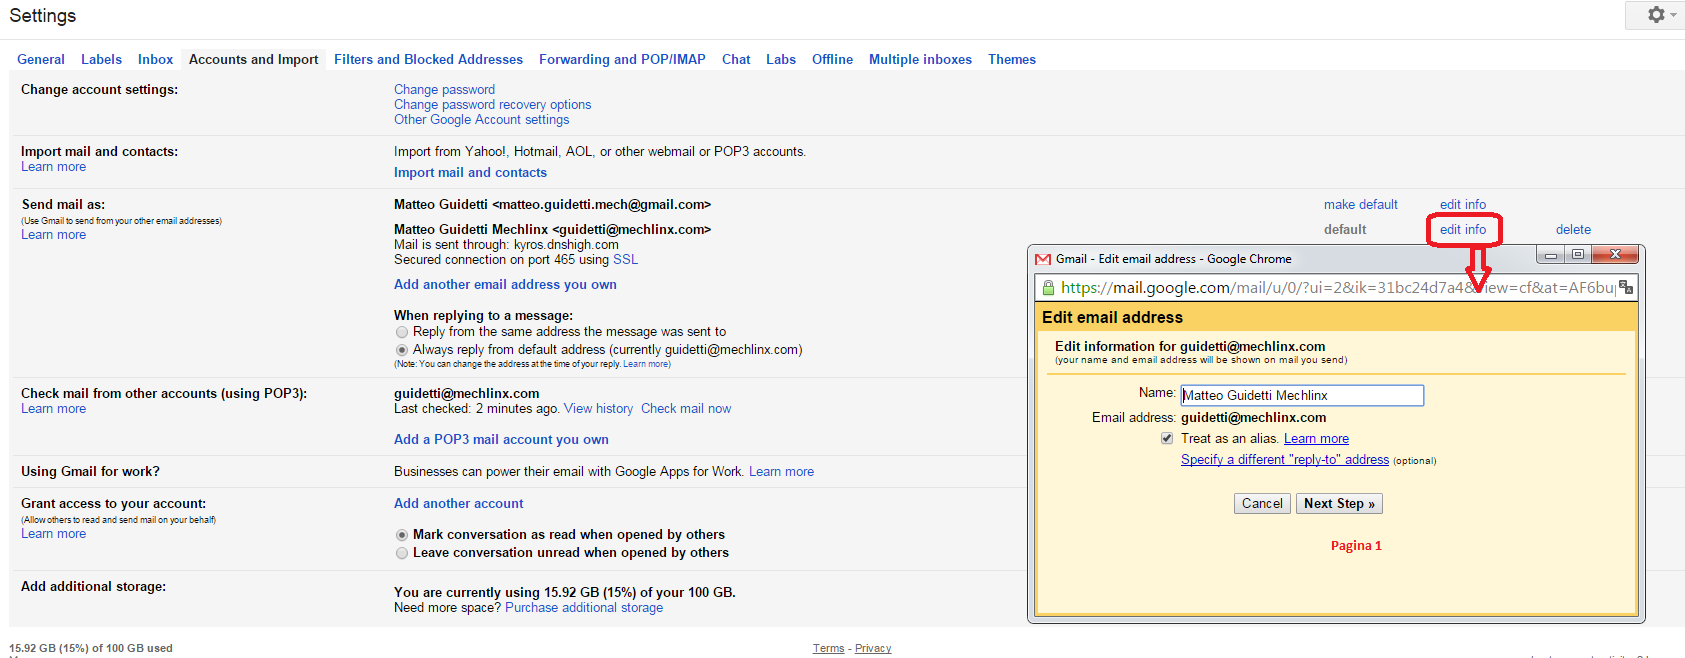The width and height of the screenshot is (1685, 658).
Task: Open 'Specify a different reply-to address' link
Action: [1284, 460]
